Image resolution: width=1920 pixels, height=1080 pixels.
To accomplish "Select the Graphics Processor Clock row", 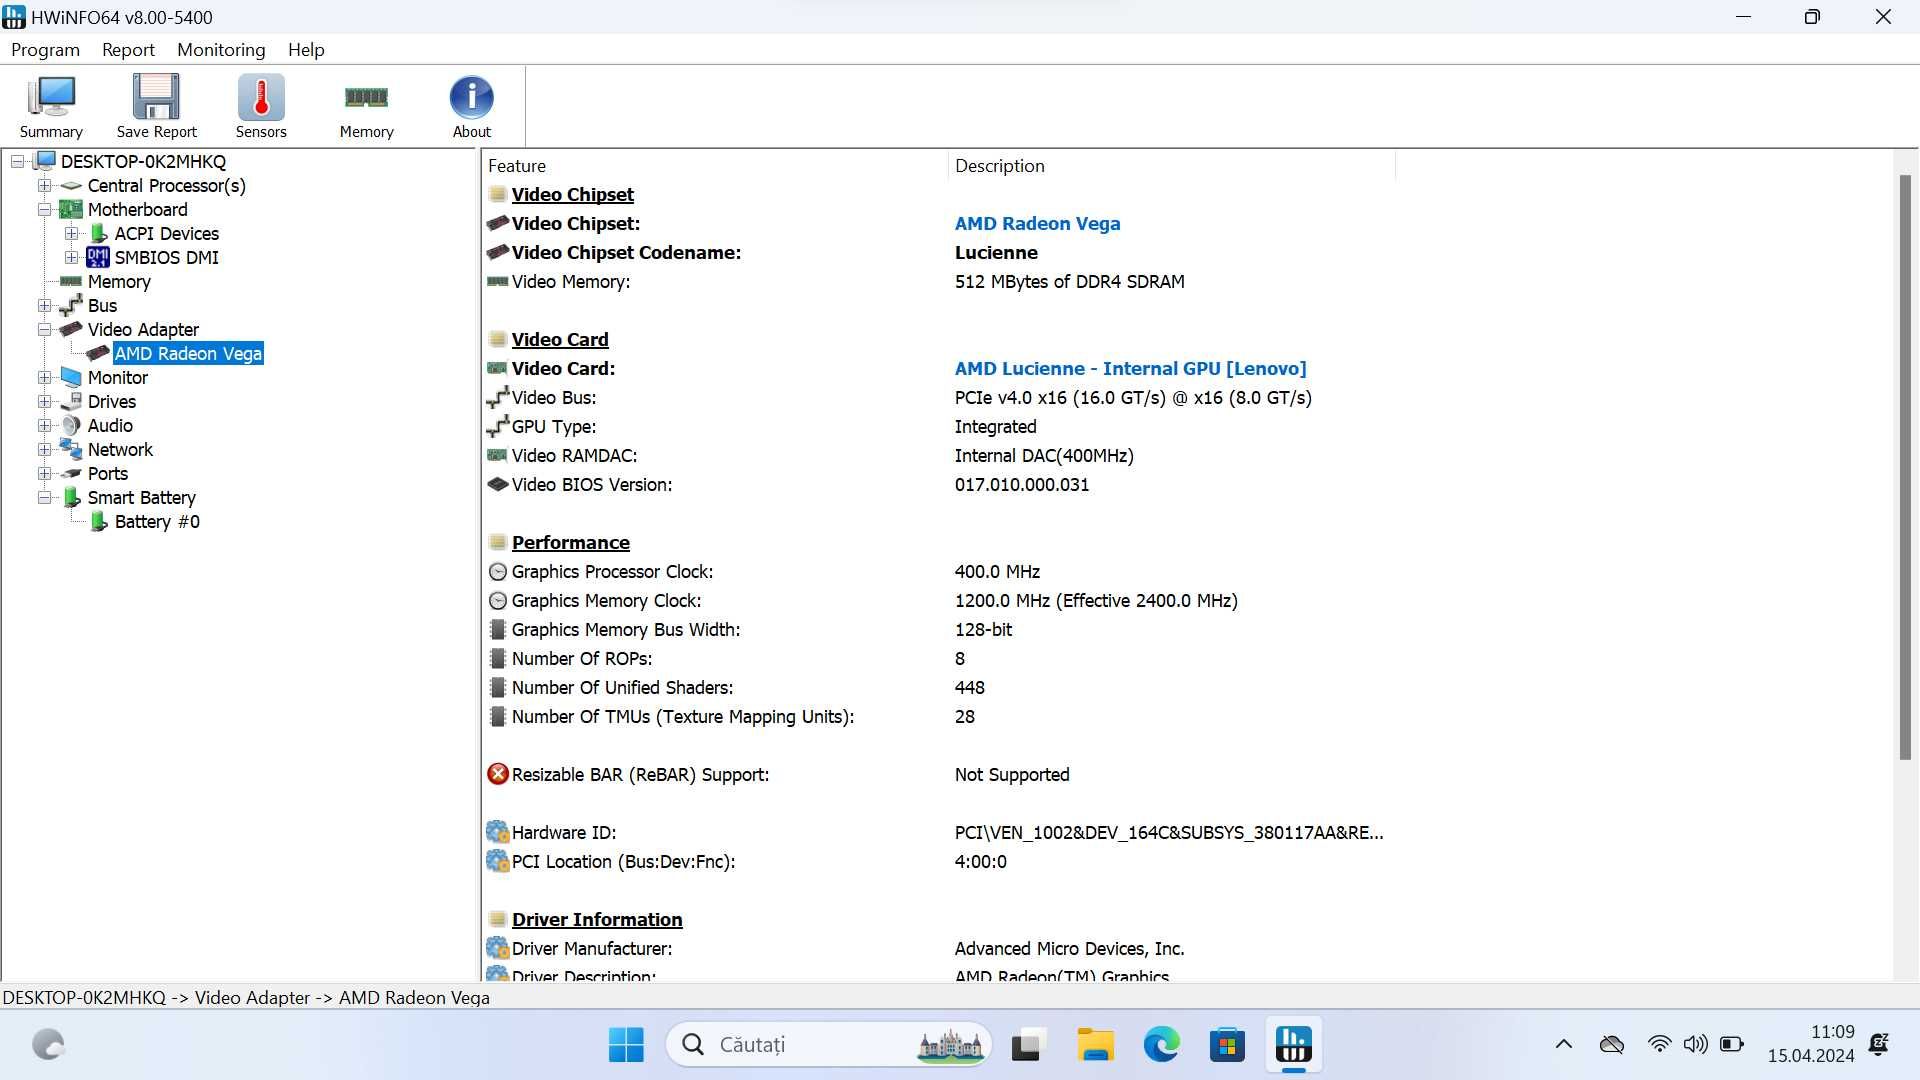I will (940, 572).
